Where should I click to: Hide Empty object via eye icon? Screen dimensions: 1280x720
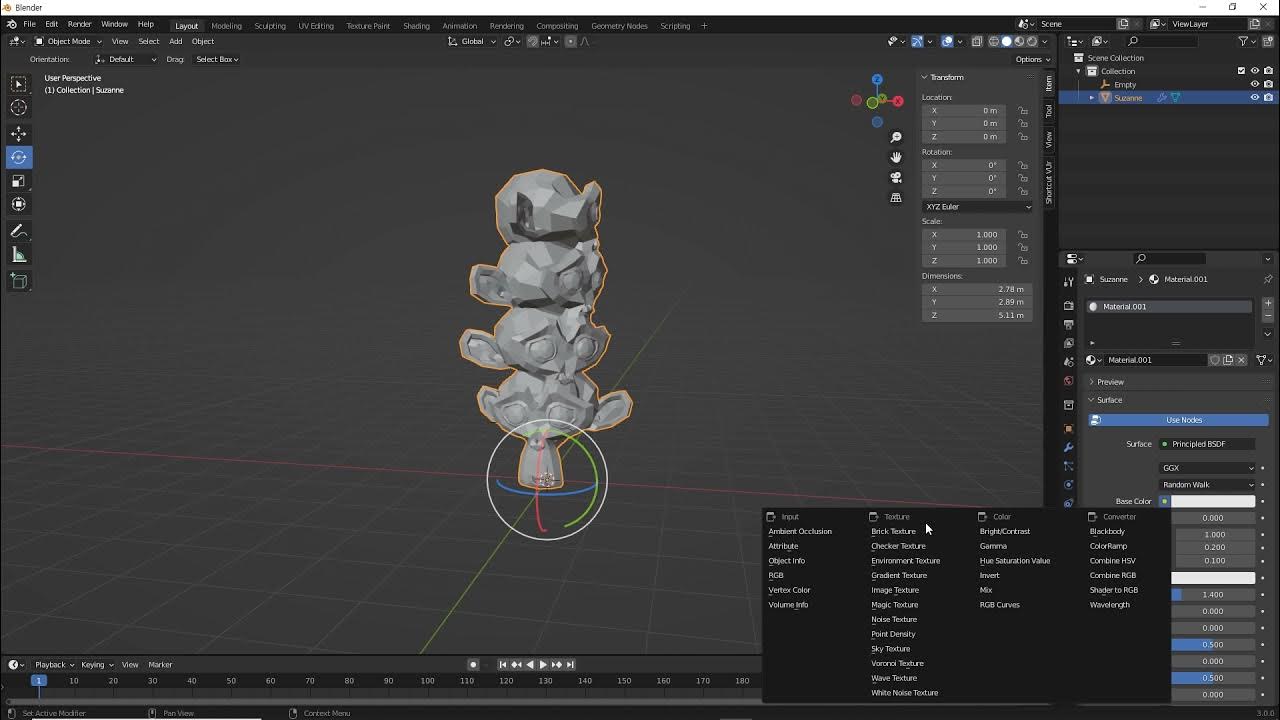pos(1255,84)
